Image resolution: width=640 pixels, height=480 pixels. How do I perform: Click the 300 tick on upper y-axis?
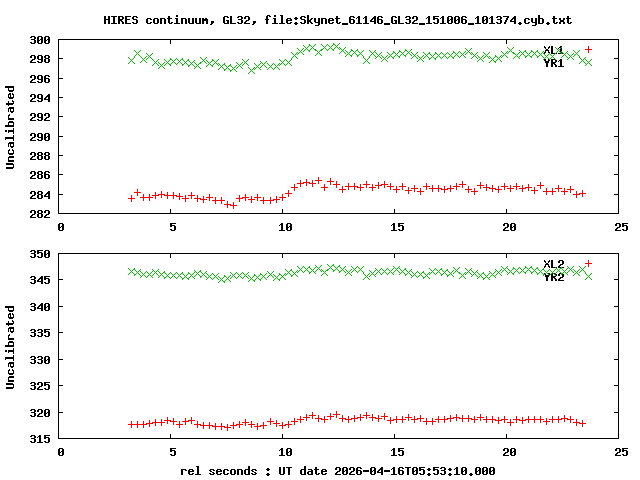pos(40,40)
